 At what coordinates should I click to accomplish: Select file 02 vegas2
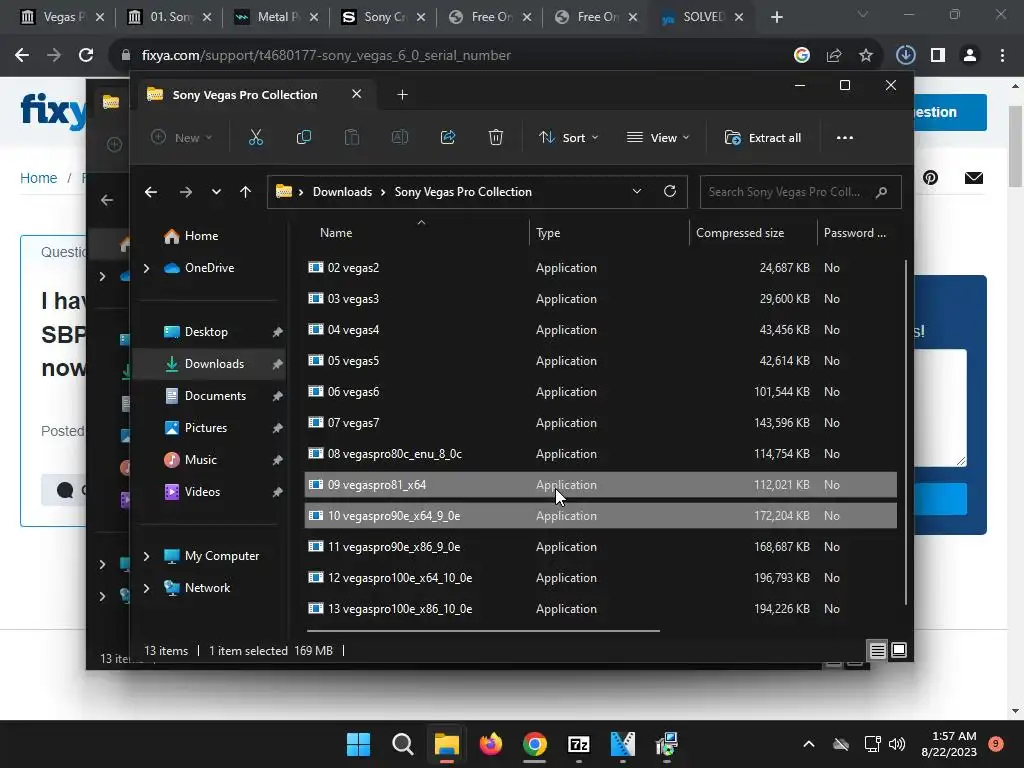[600, 268]
